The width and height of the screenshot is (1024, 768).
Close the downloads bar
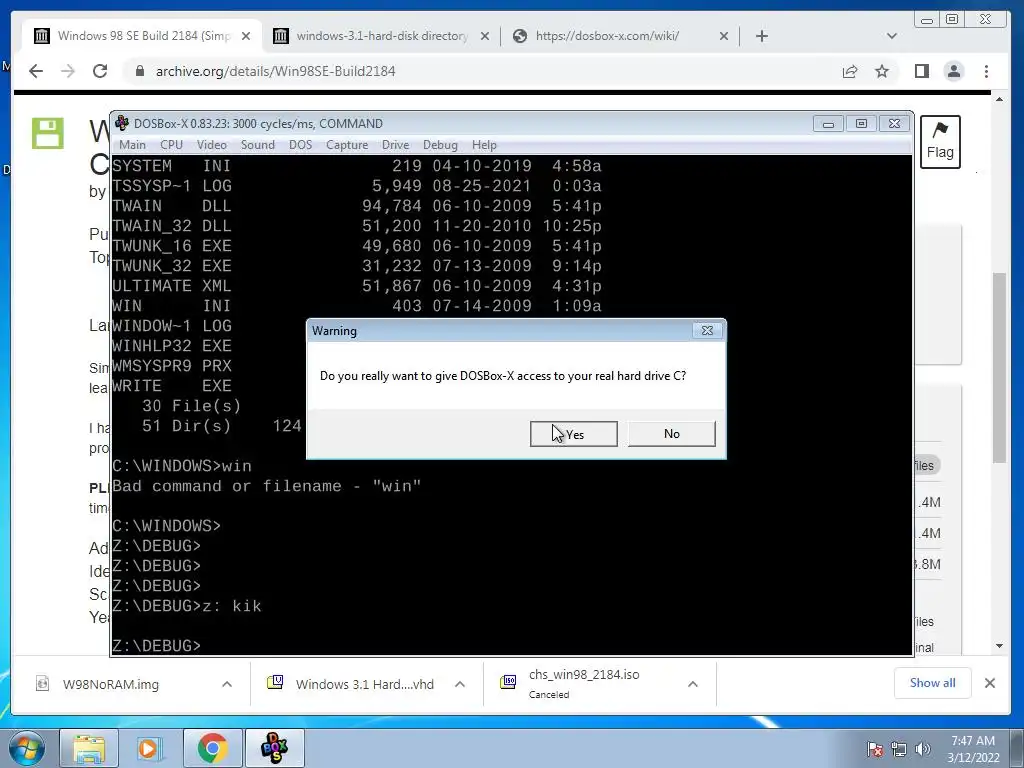(989, 683)
